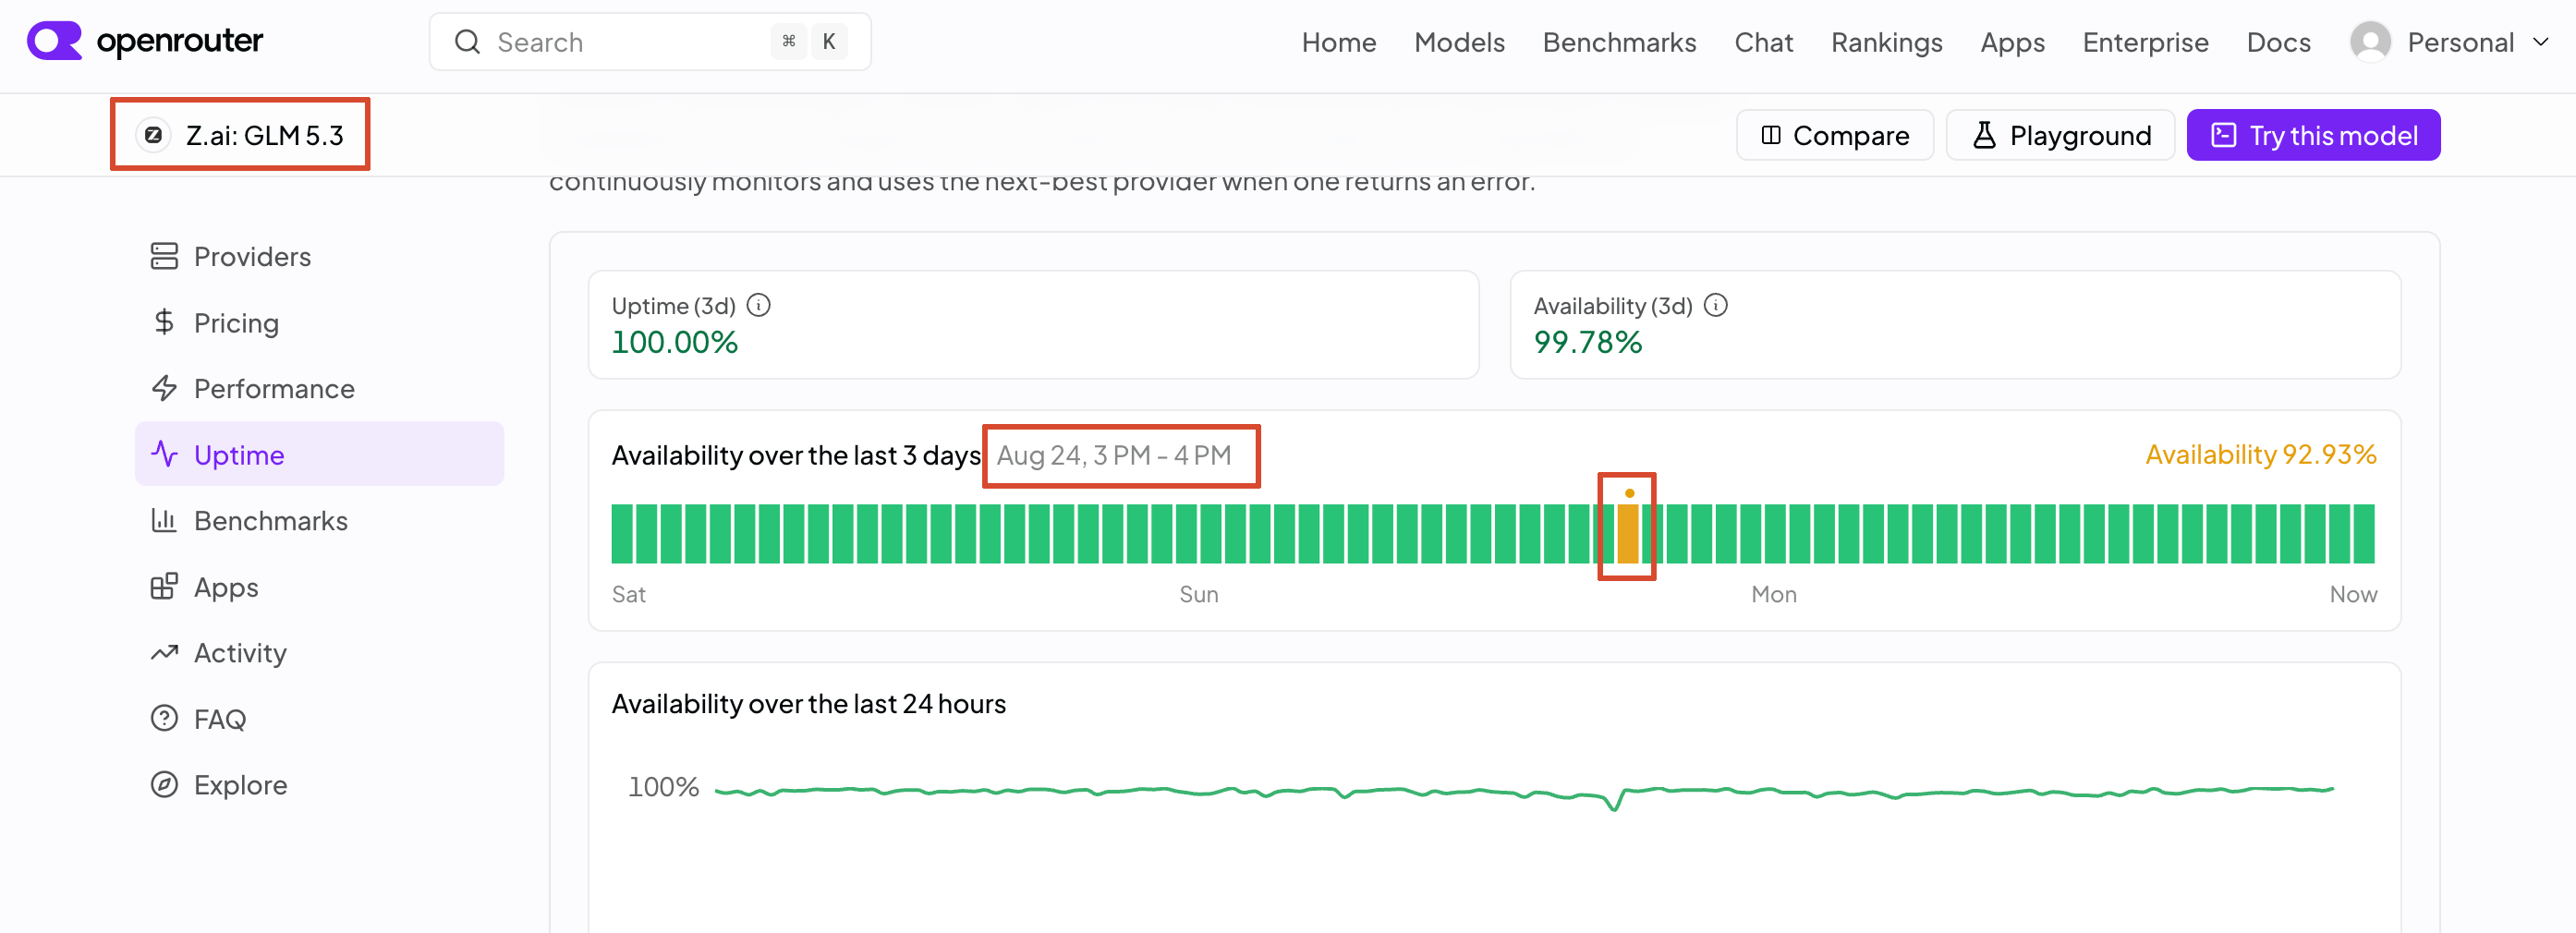The height and width of the screenshot is (933, 2576).
Task: Select Uptime in sidebar
Action: 319,454
